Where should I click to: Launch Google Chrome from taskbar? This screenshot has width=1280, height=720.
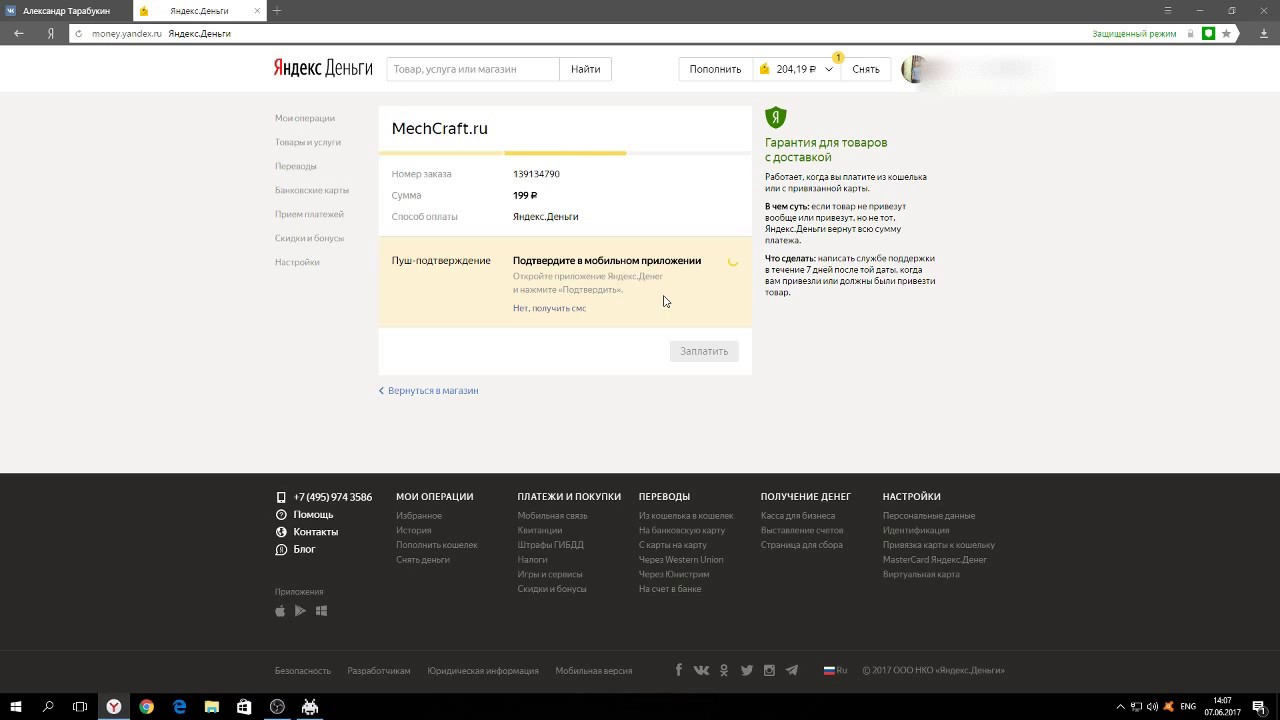tap(147, 707)
